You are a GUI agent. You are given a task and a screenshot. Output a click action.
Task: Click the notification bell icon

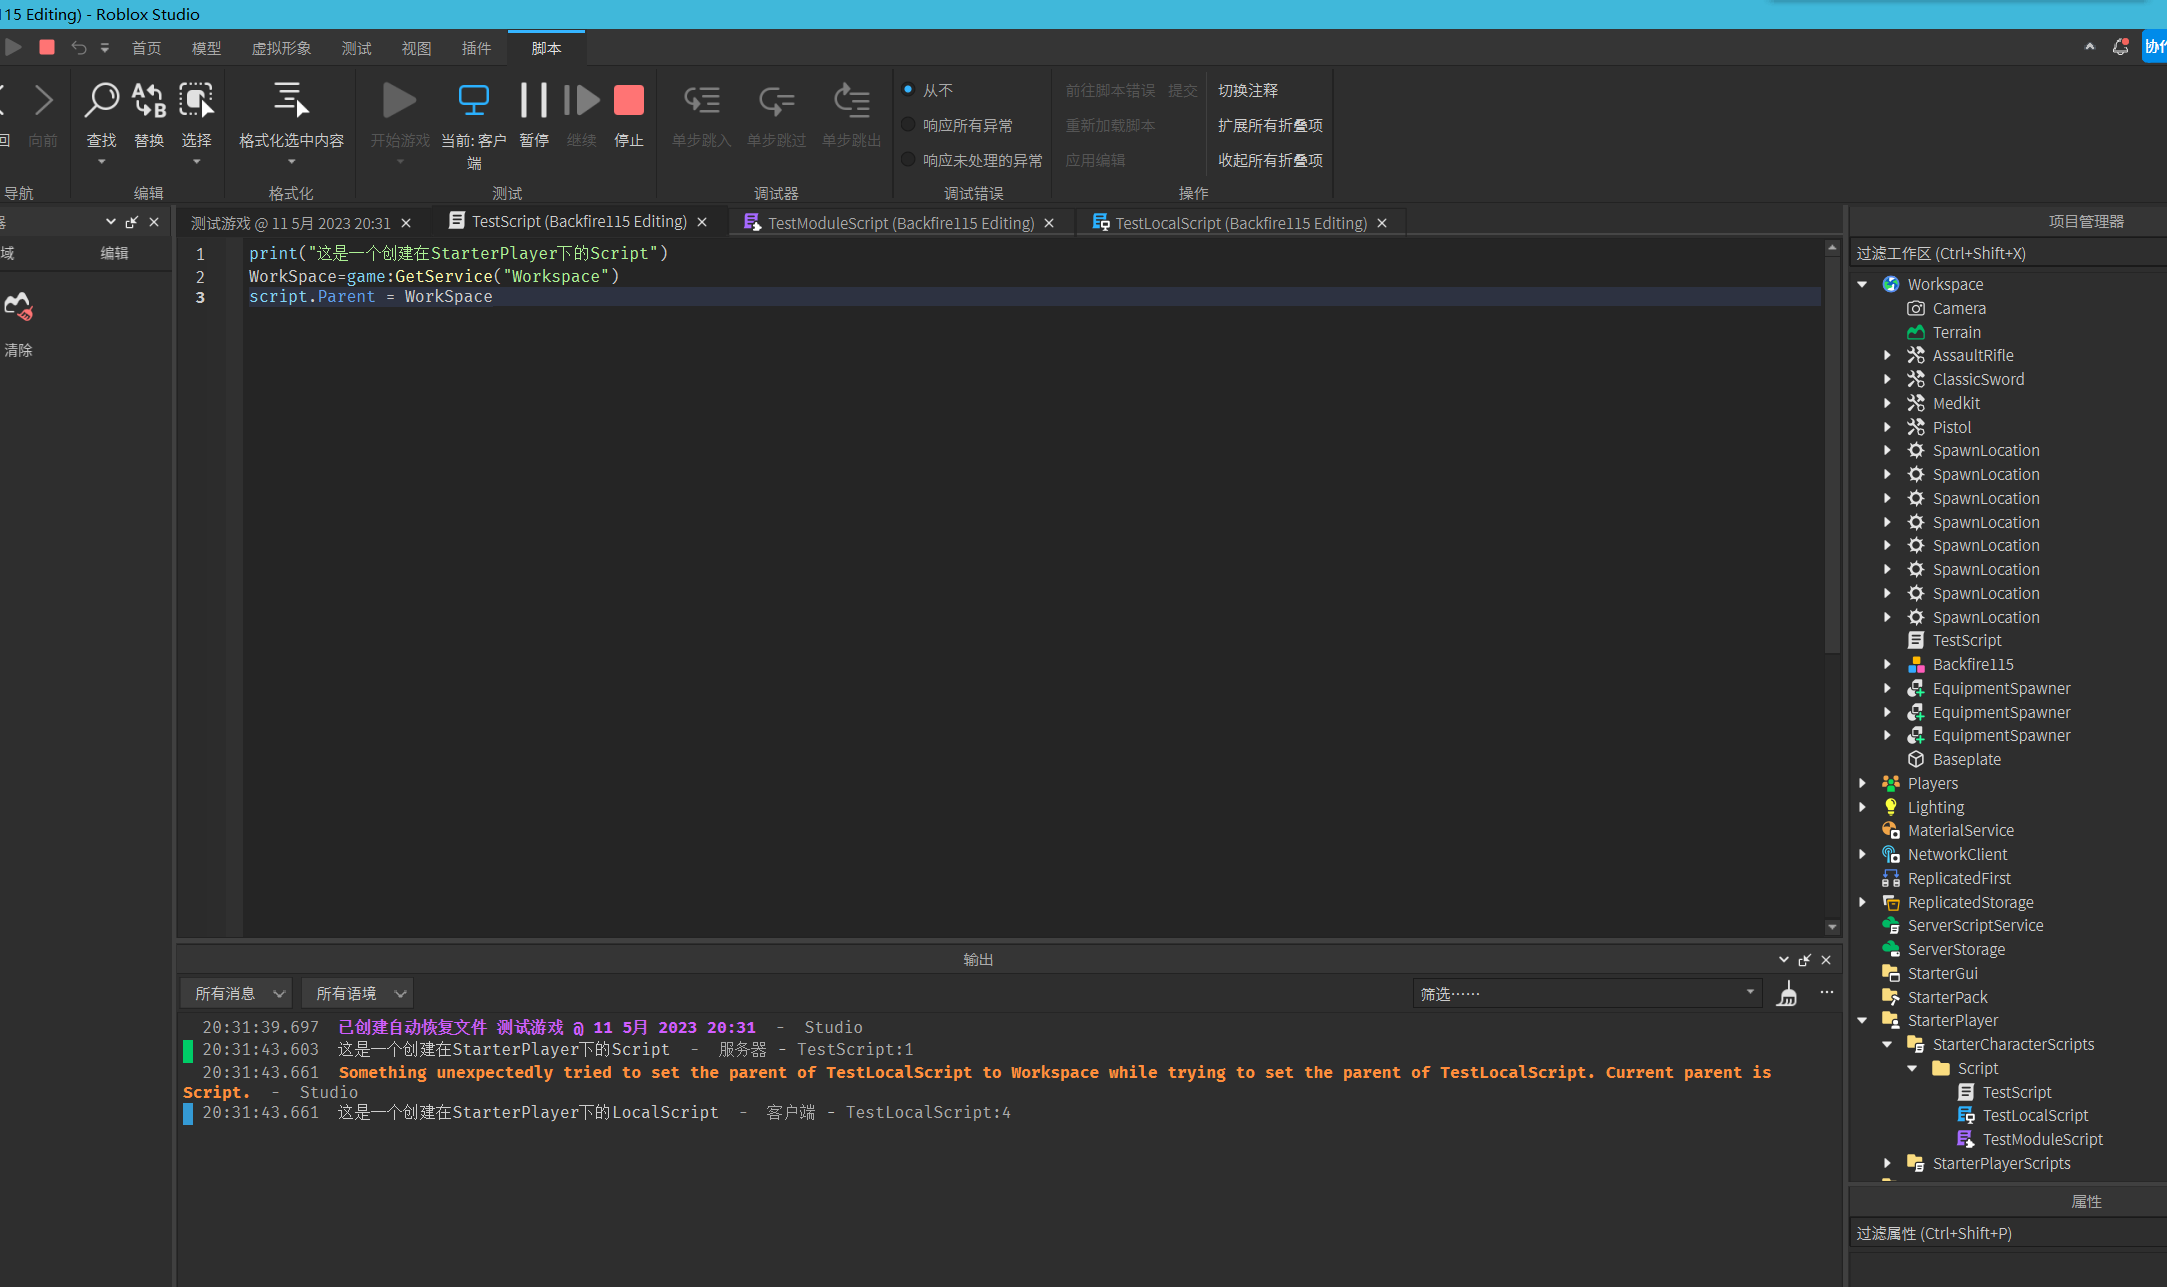[x=2120, y=47]
